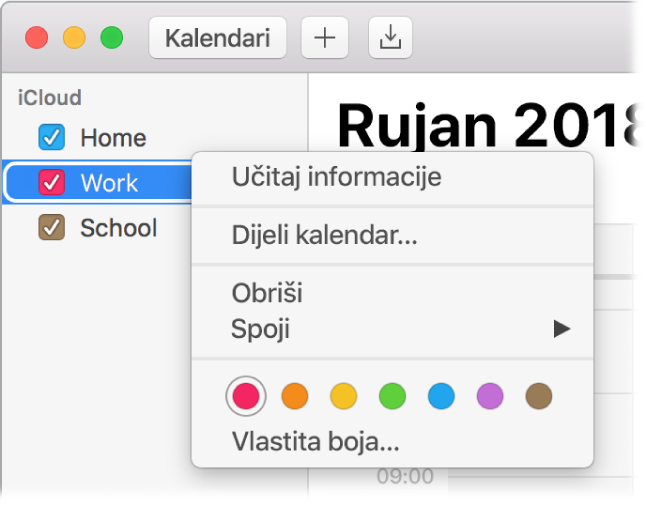This screenshot has height=507, width=646.
Task: Pick the yellow color swatch
Action: click(x=343, y=396)
